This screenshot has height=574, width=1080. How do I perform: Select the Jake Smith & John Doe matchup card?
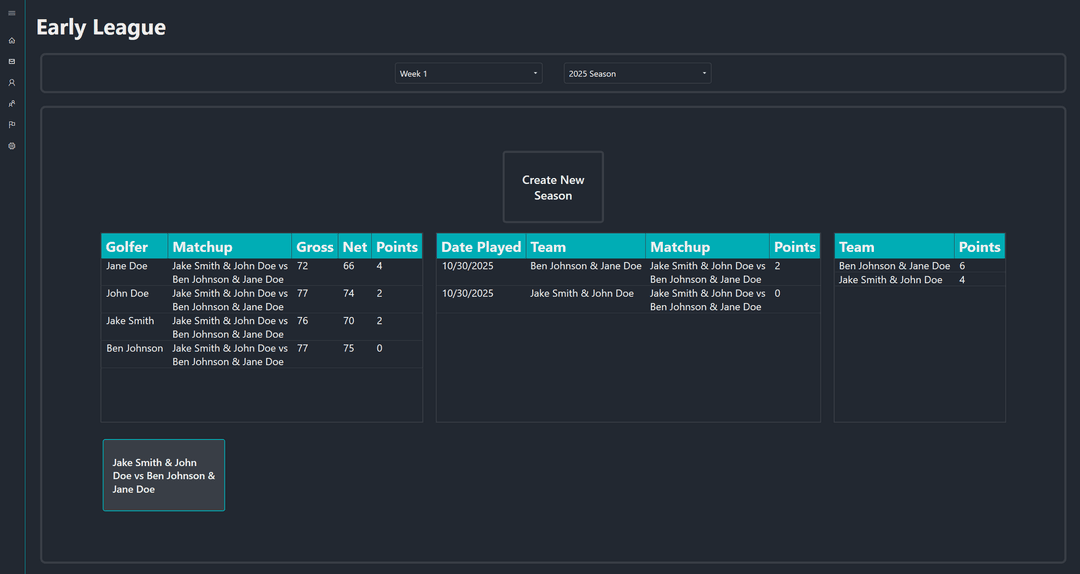pos(164,476)
